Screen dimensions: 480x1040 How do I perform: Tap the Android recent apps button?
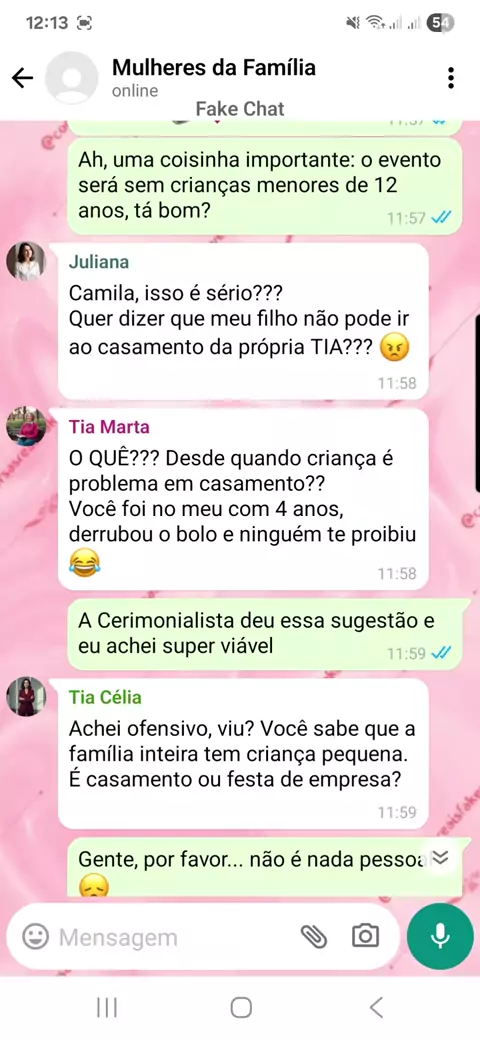click(x=107, y=1008)
